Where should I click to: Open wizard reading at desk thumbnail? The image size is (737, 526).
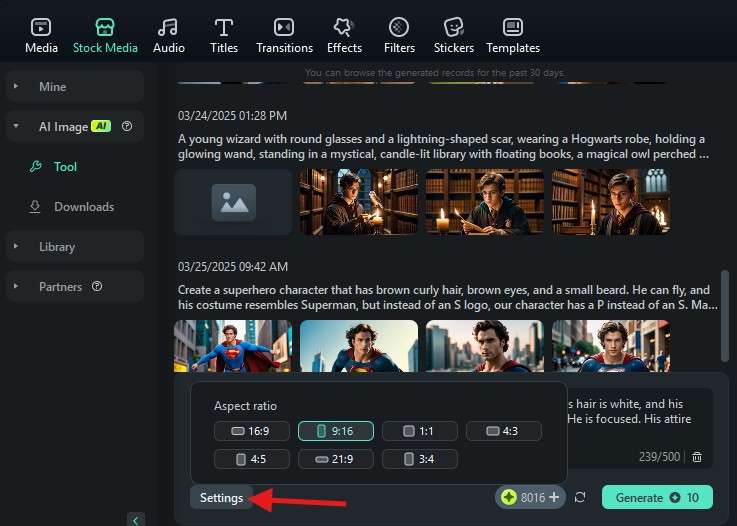(485, 202)
